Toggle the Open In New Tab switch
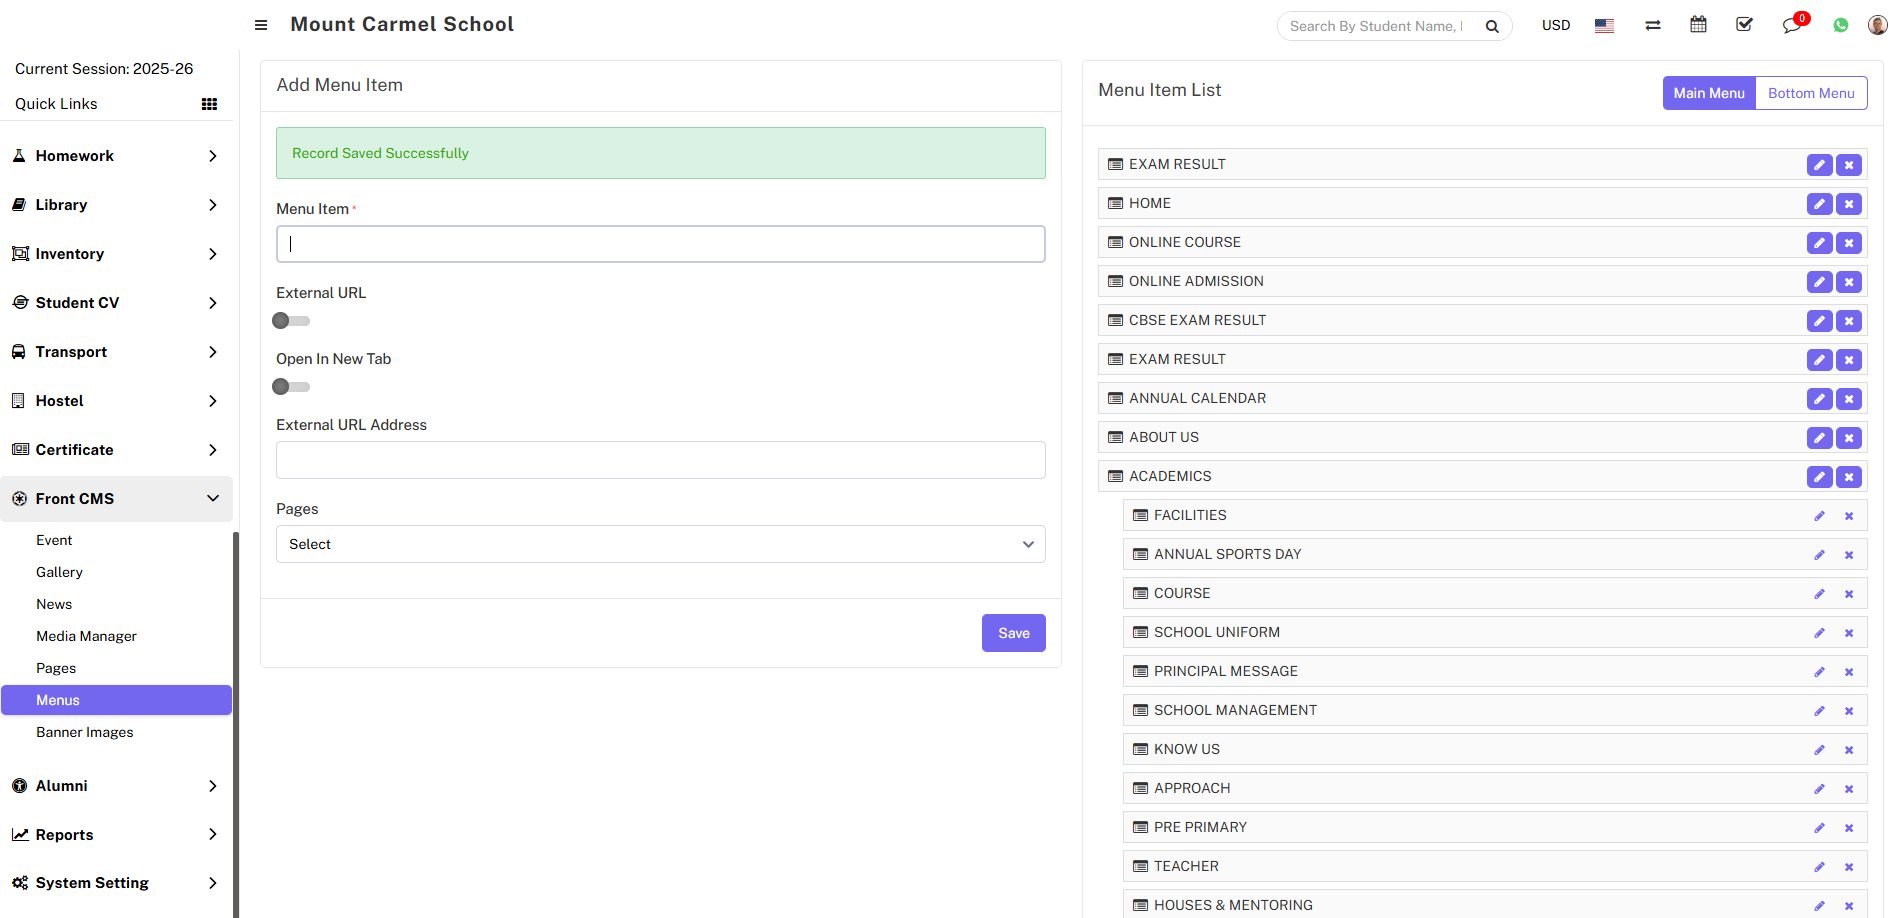The height and width of the screenshot is (918, 1902). pos(291,387)
